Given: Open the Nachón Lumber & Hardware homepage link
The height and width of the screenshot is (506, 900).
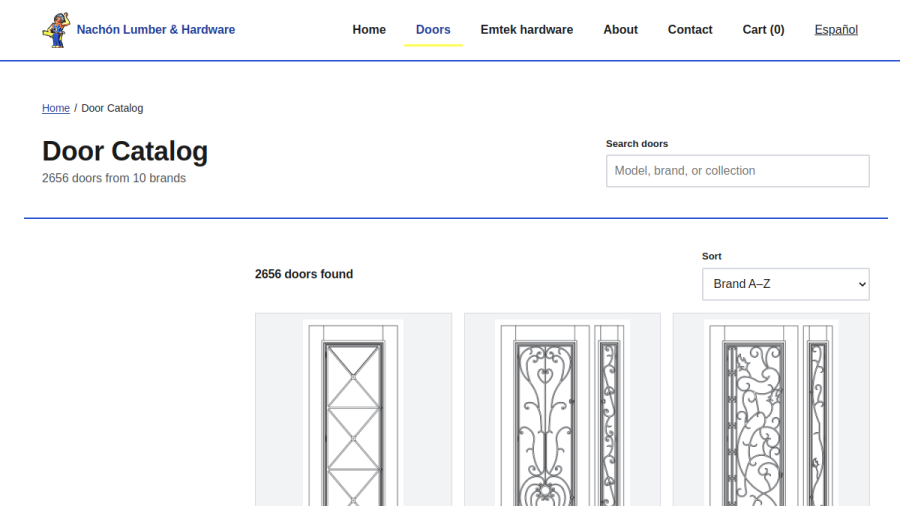Looking at the screenshot, I should [138, 30].
